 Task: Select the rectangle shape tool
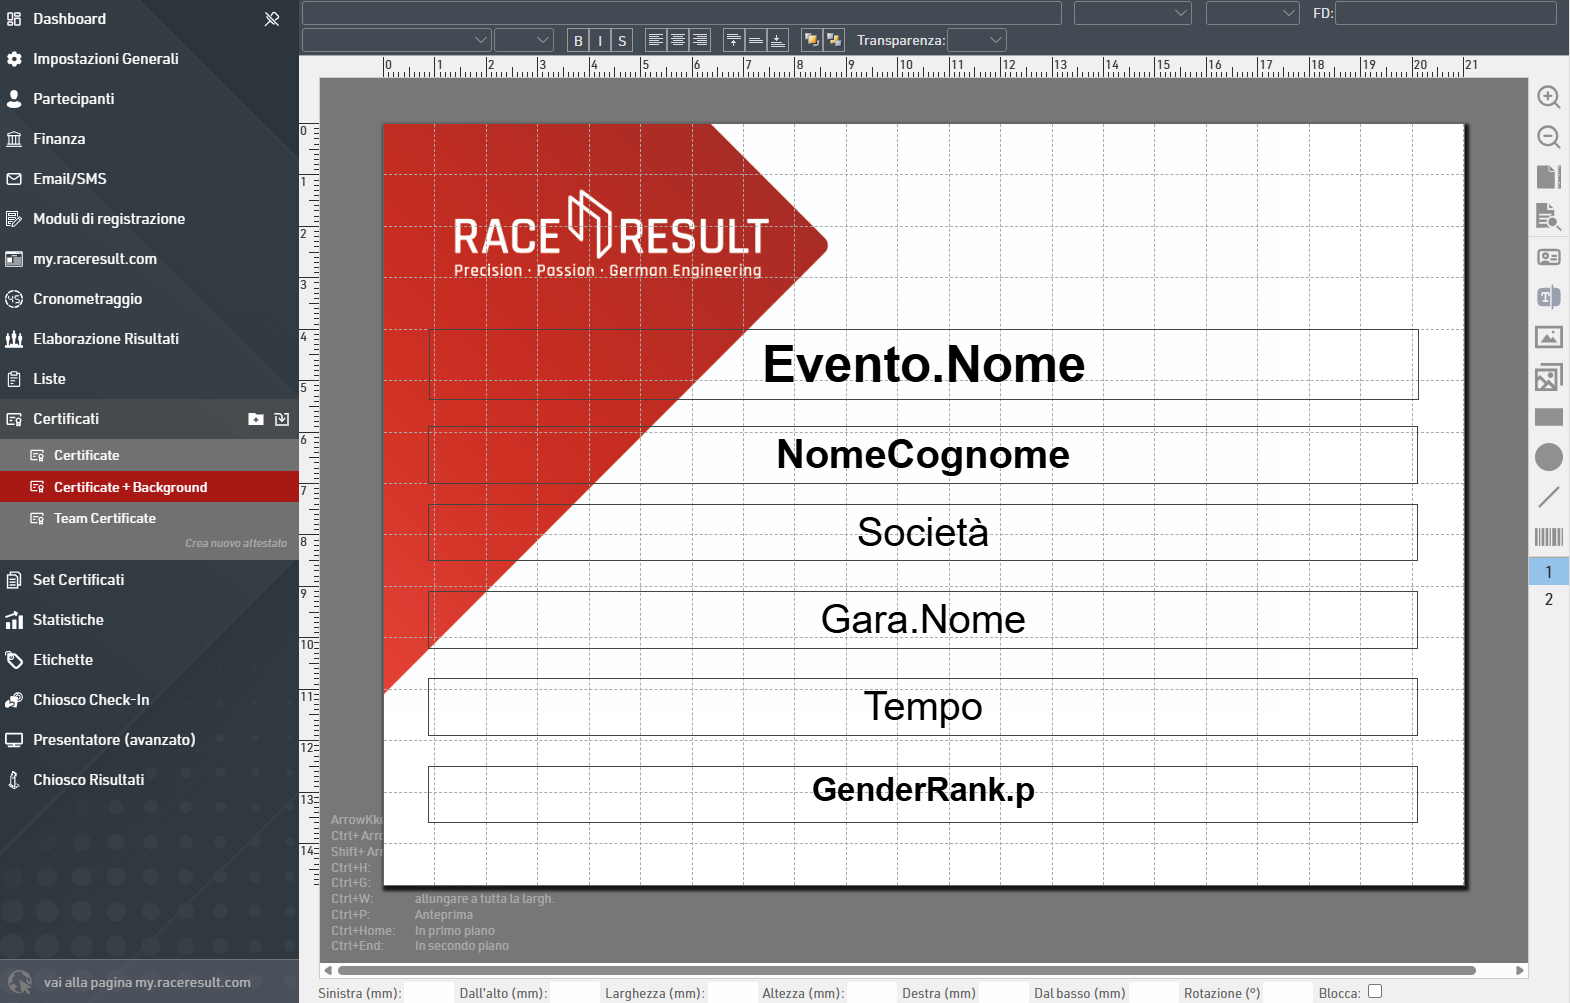tap(1548, 417)
